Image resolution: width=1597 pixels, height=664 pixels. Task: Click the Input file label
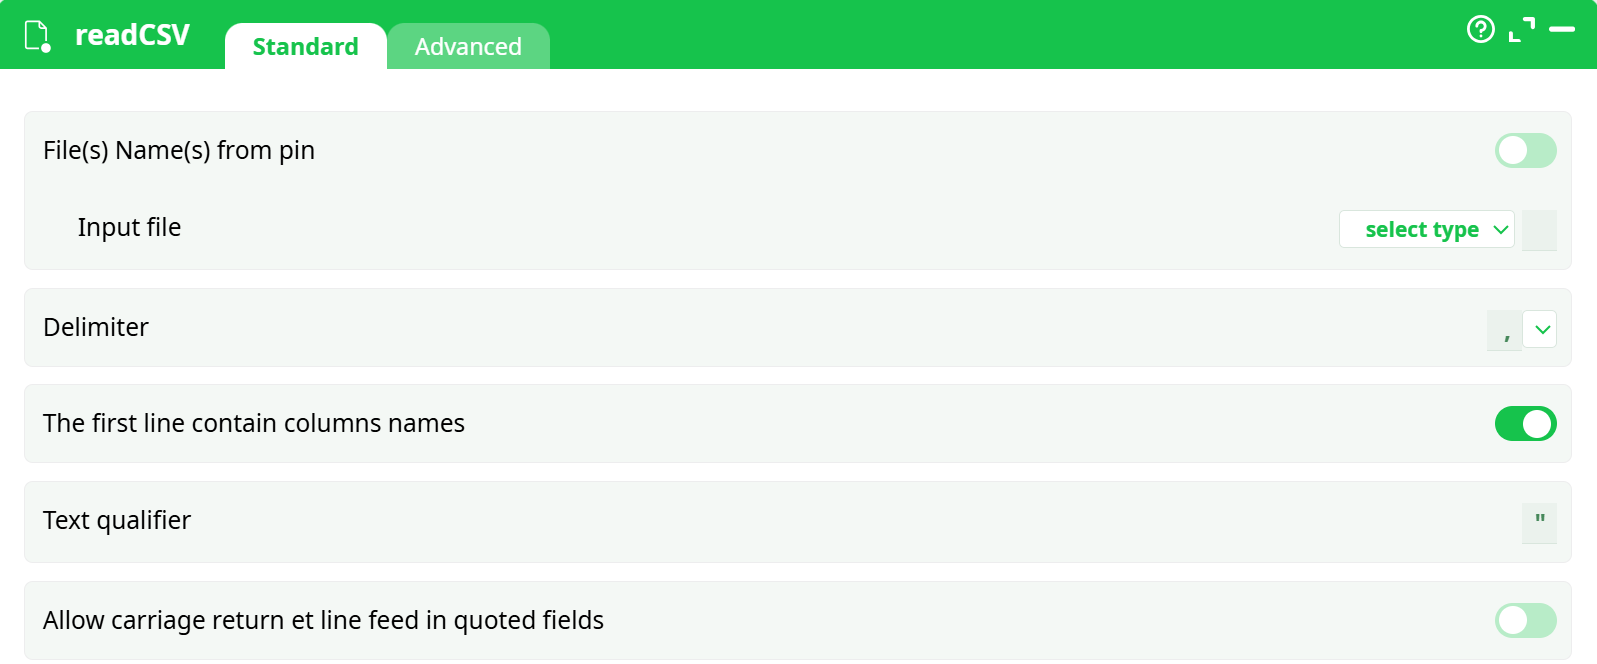coord(129,228)
